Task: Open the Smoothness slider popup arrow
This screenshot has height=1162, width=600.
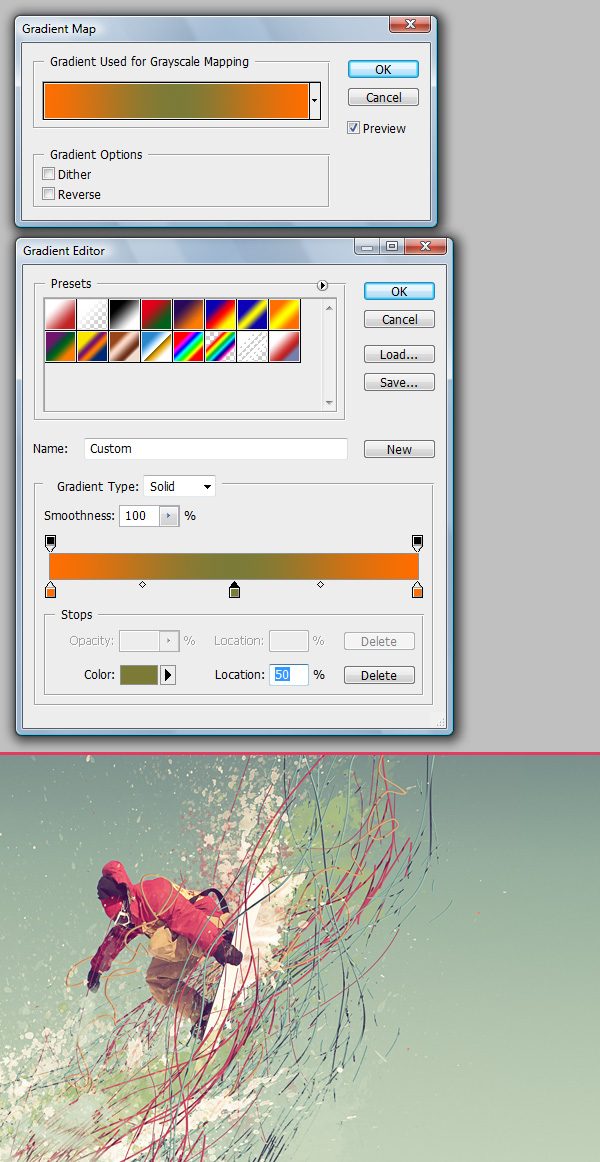Action: (169, 516)
